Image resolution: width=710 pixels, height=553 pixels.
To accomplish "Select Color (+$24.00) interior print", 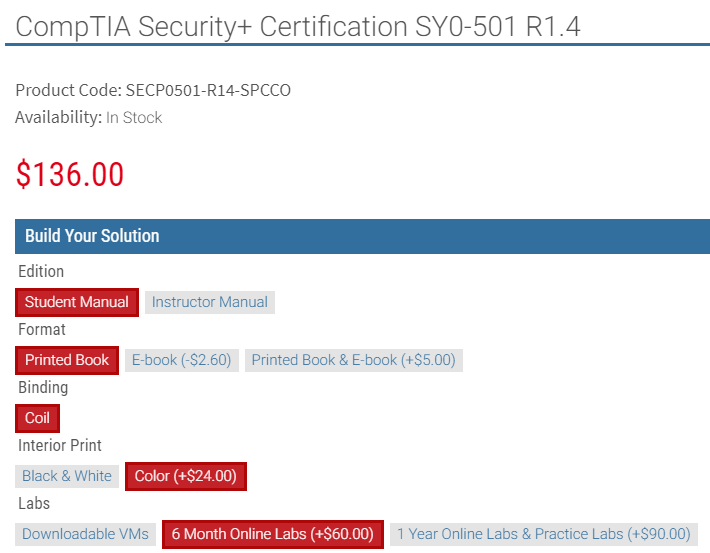I will pos(186,476).
